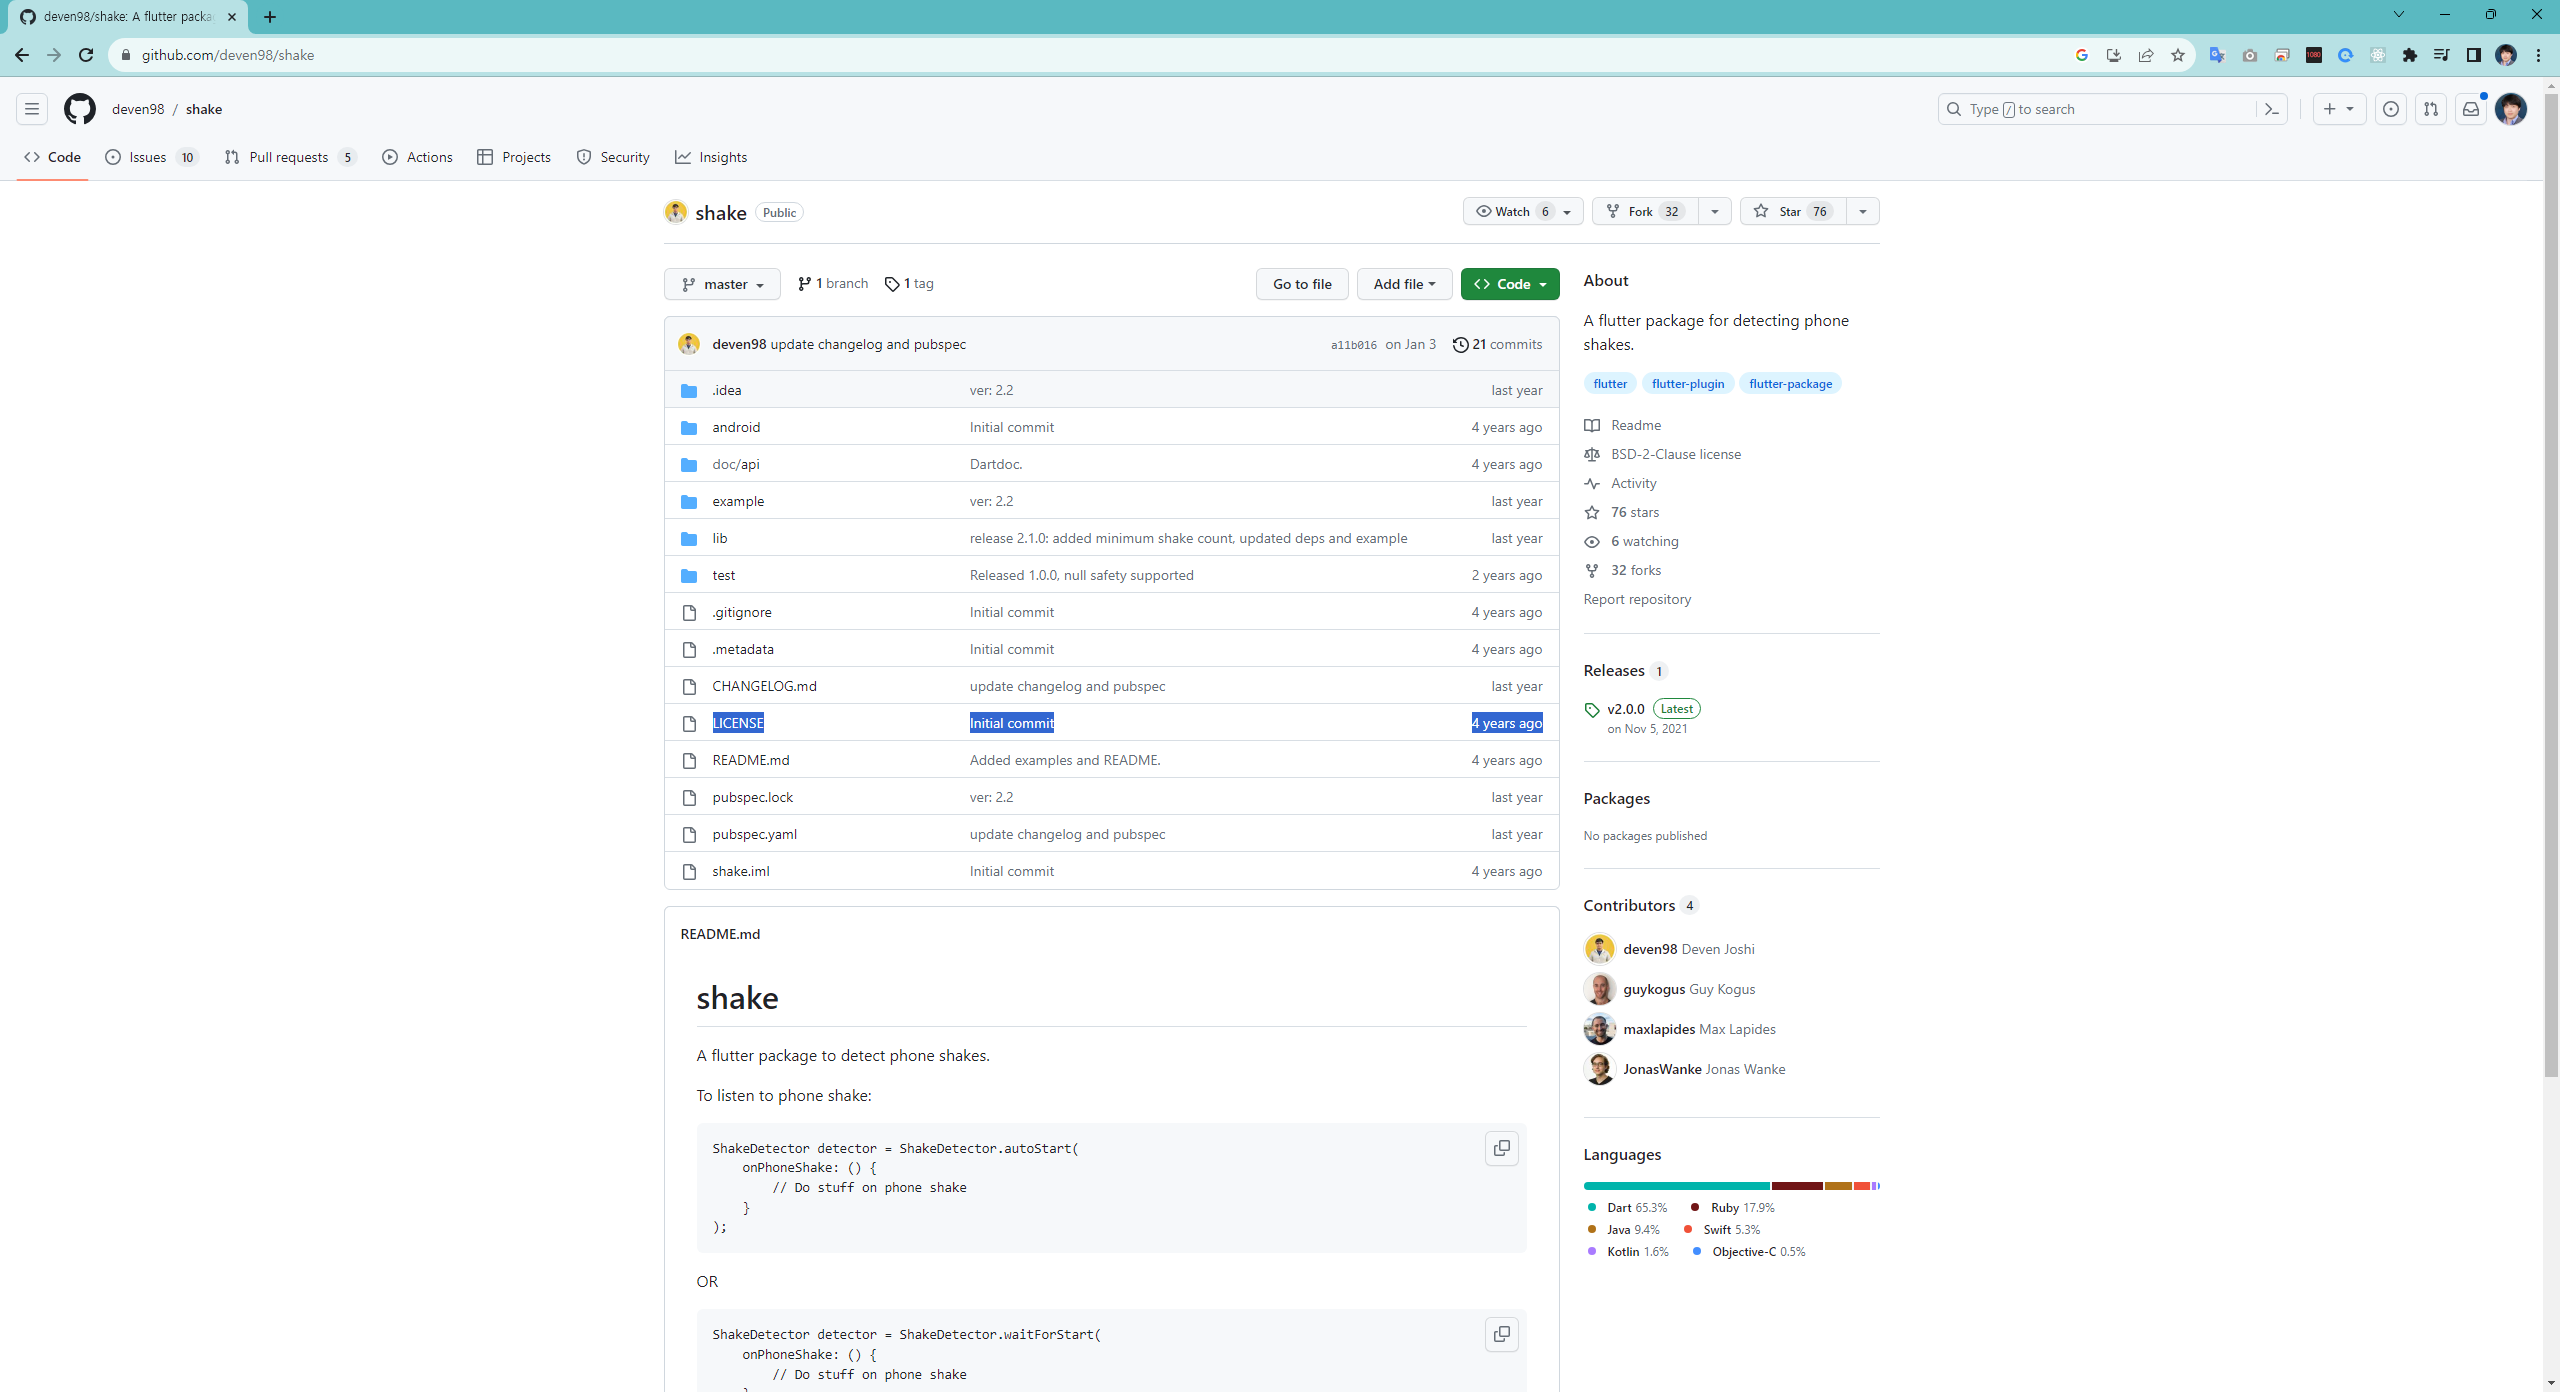Click the Go to file button

(x=1301, y=284)
